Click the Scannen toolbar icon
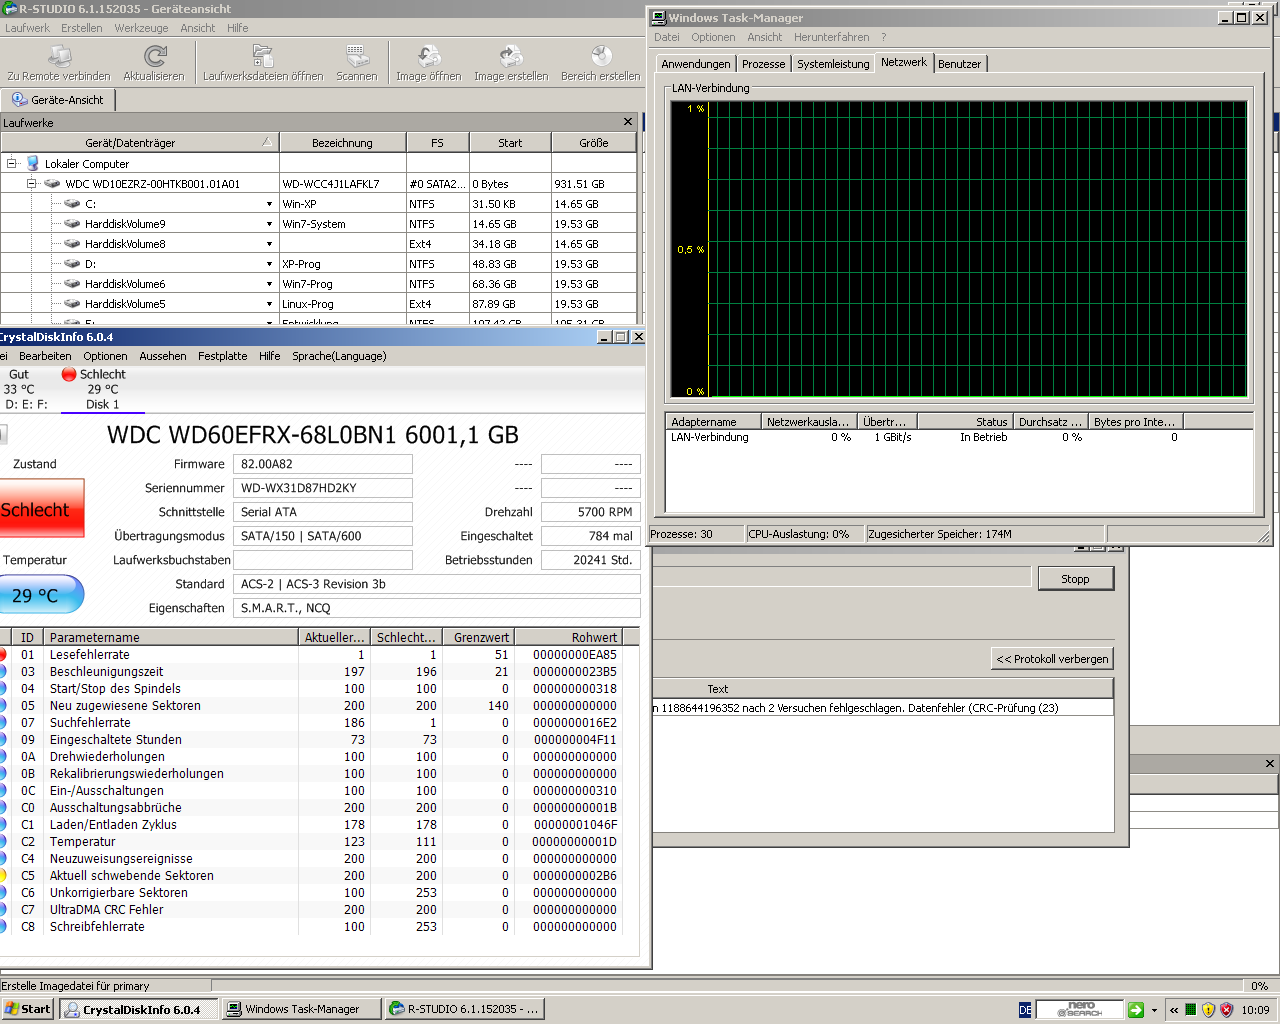The width and height of the screenshot is (1280, 1024). click(x=357, y=56)
